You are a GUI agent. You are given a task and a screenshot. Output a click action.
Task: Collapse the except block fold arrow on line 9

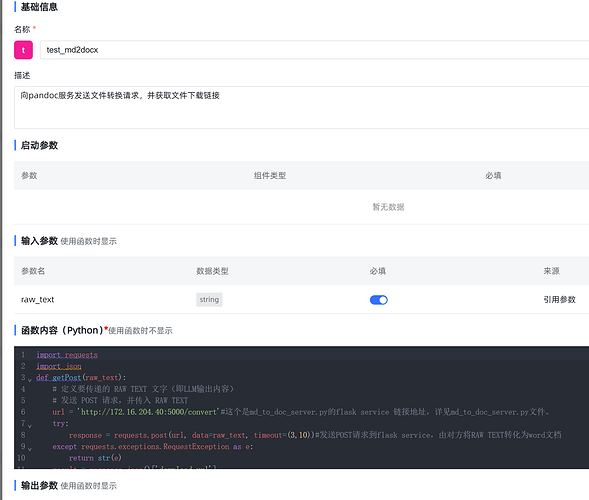pyautogui.click(x=30, y=449)
